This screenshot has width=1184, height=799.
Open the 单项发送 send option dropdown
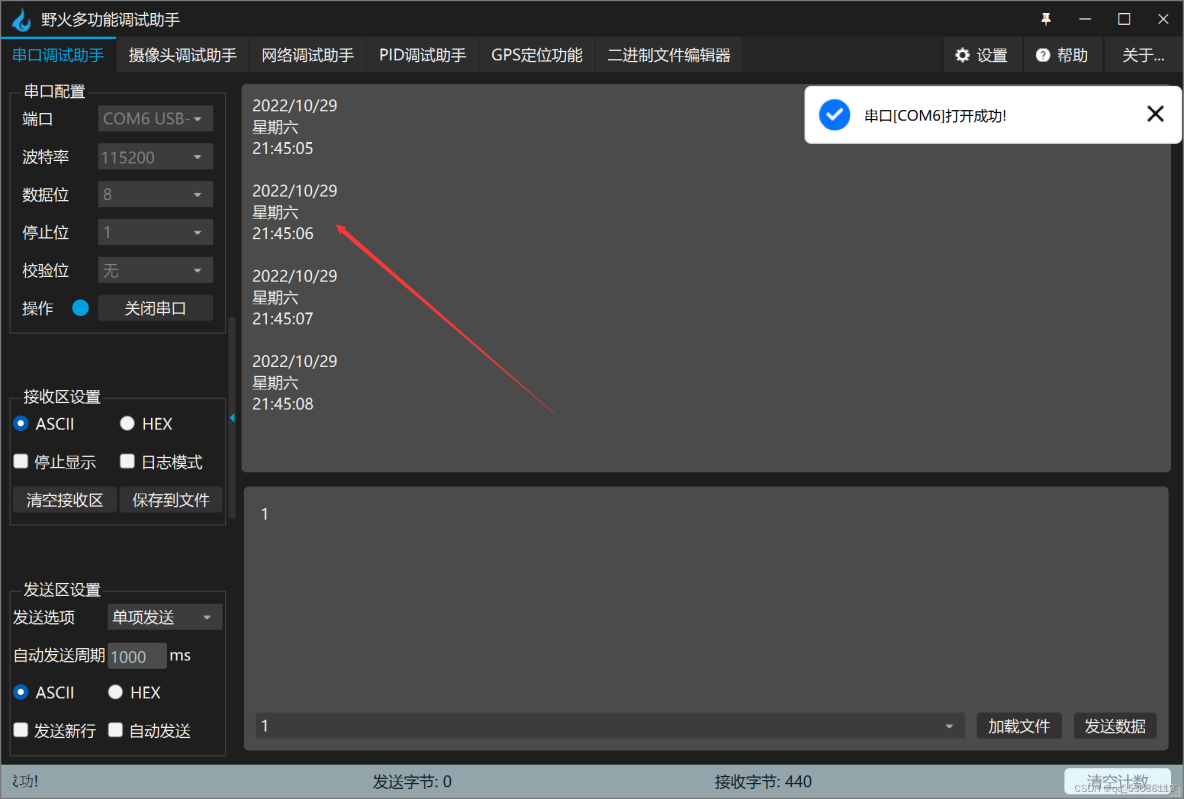(164, 617)
